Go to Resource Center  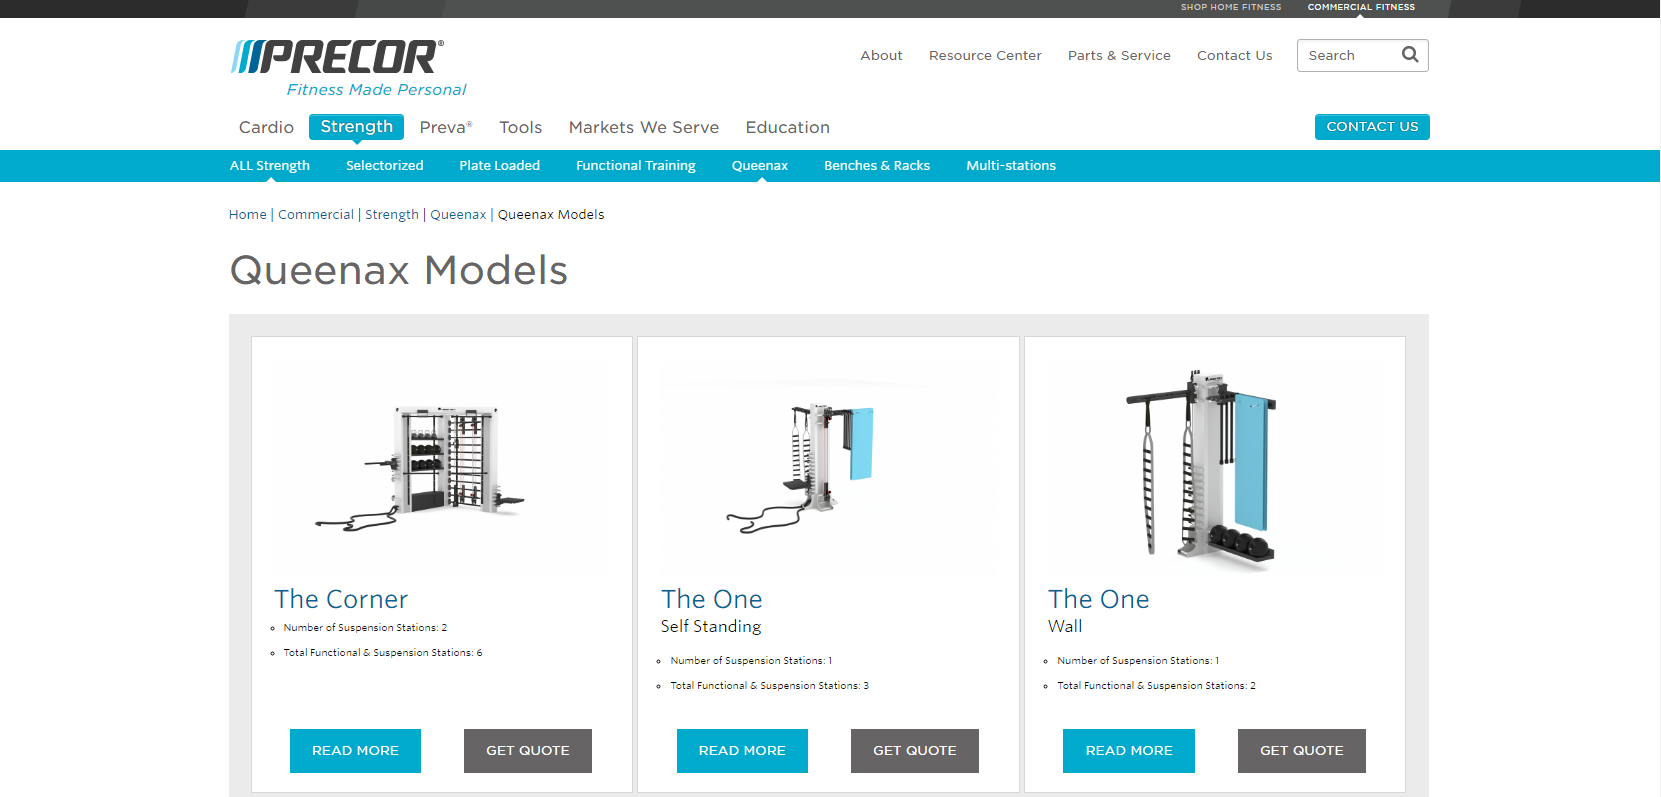[985, 56]
